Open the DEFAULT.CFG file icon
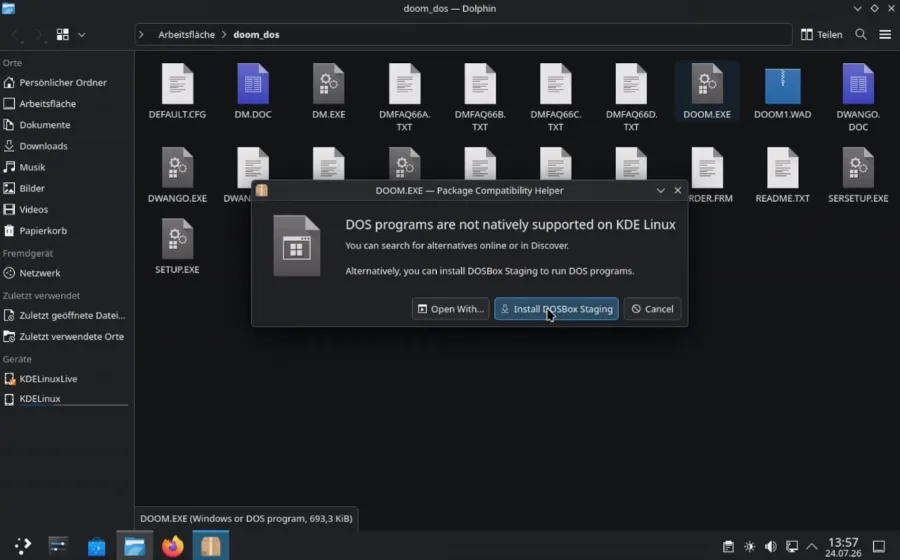900x560 pixels. (x=177, y=84)
